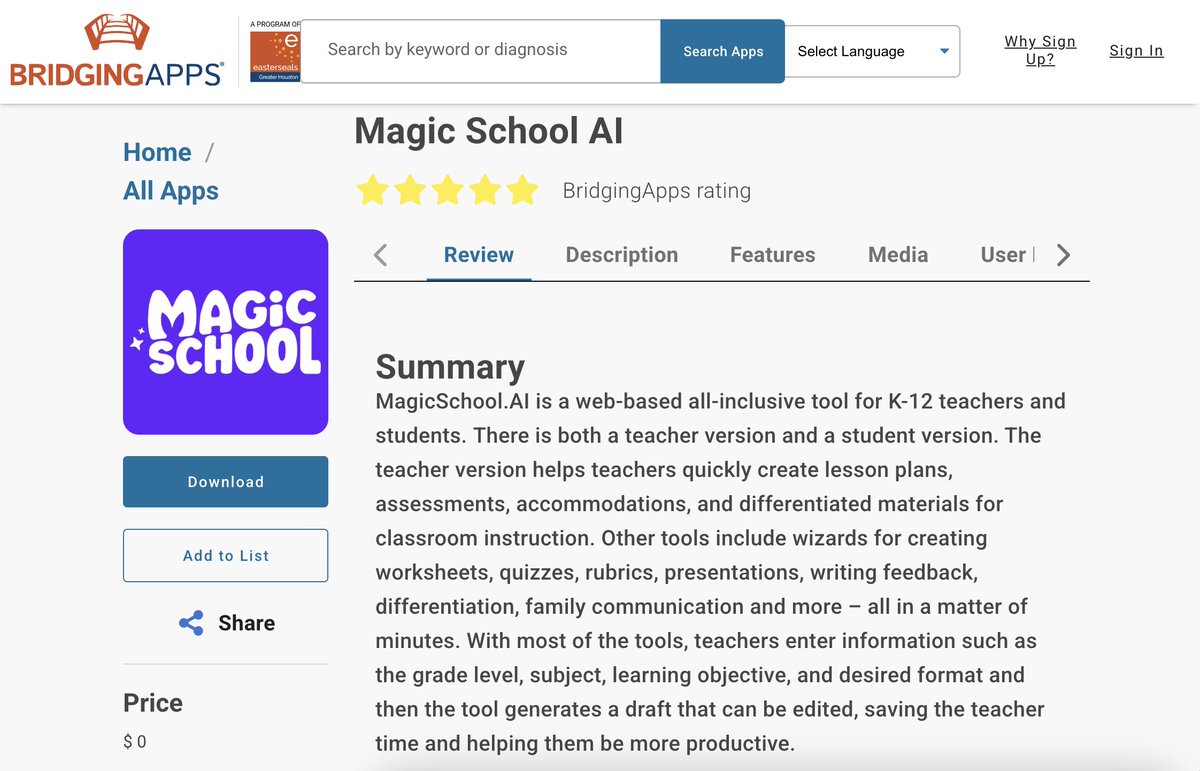Image resolution: width=1200 pixels, height=771 pixels.
Task: Open the partially visible User tab
Action: (x=1006, y=255)
